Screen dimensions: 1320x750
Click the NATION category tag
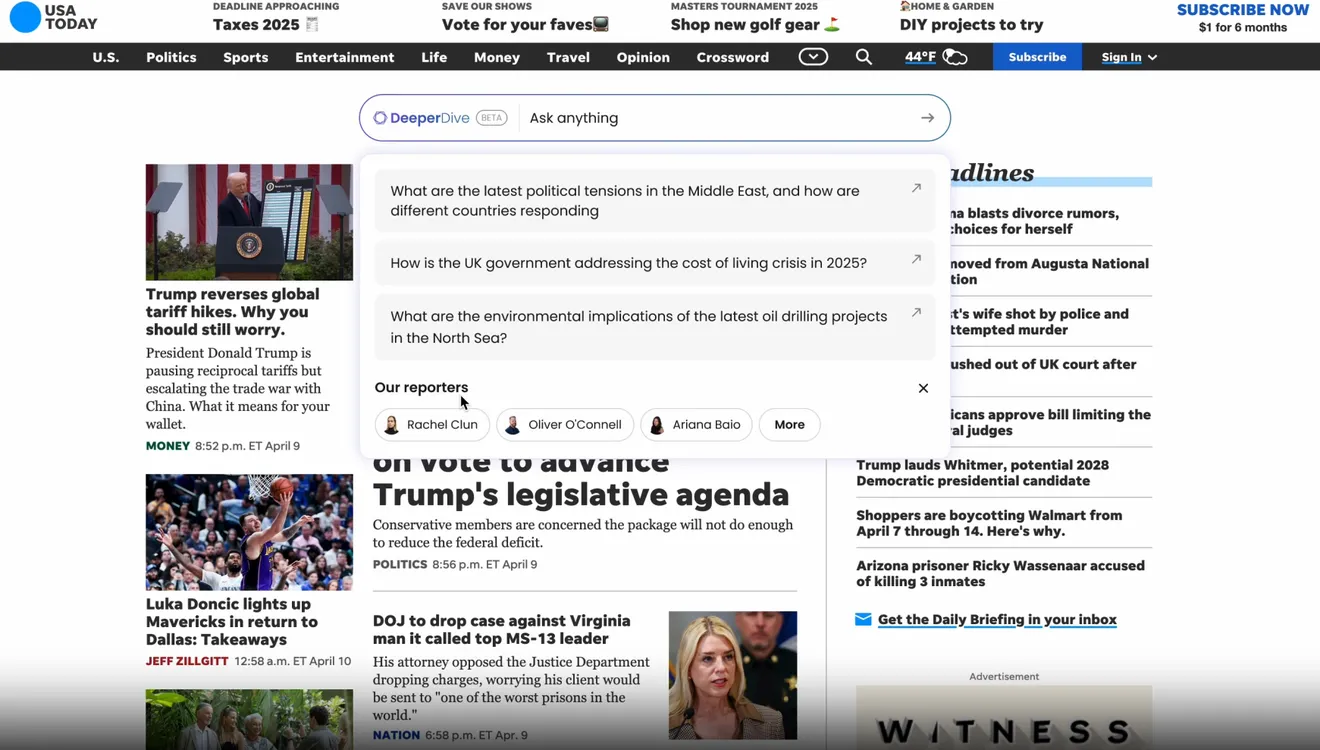pyautogui.click(x=396, y=735)
